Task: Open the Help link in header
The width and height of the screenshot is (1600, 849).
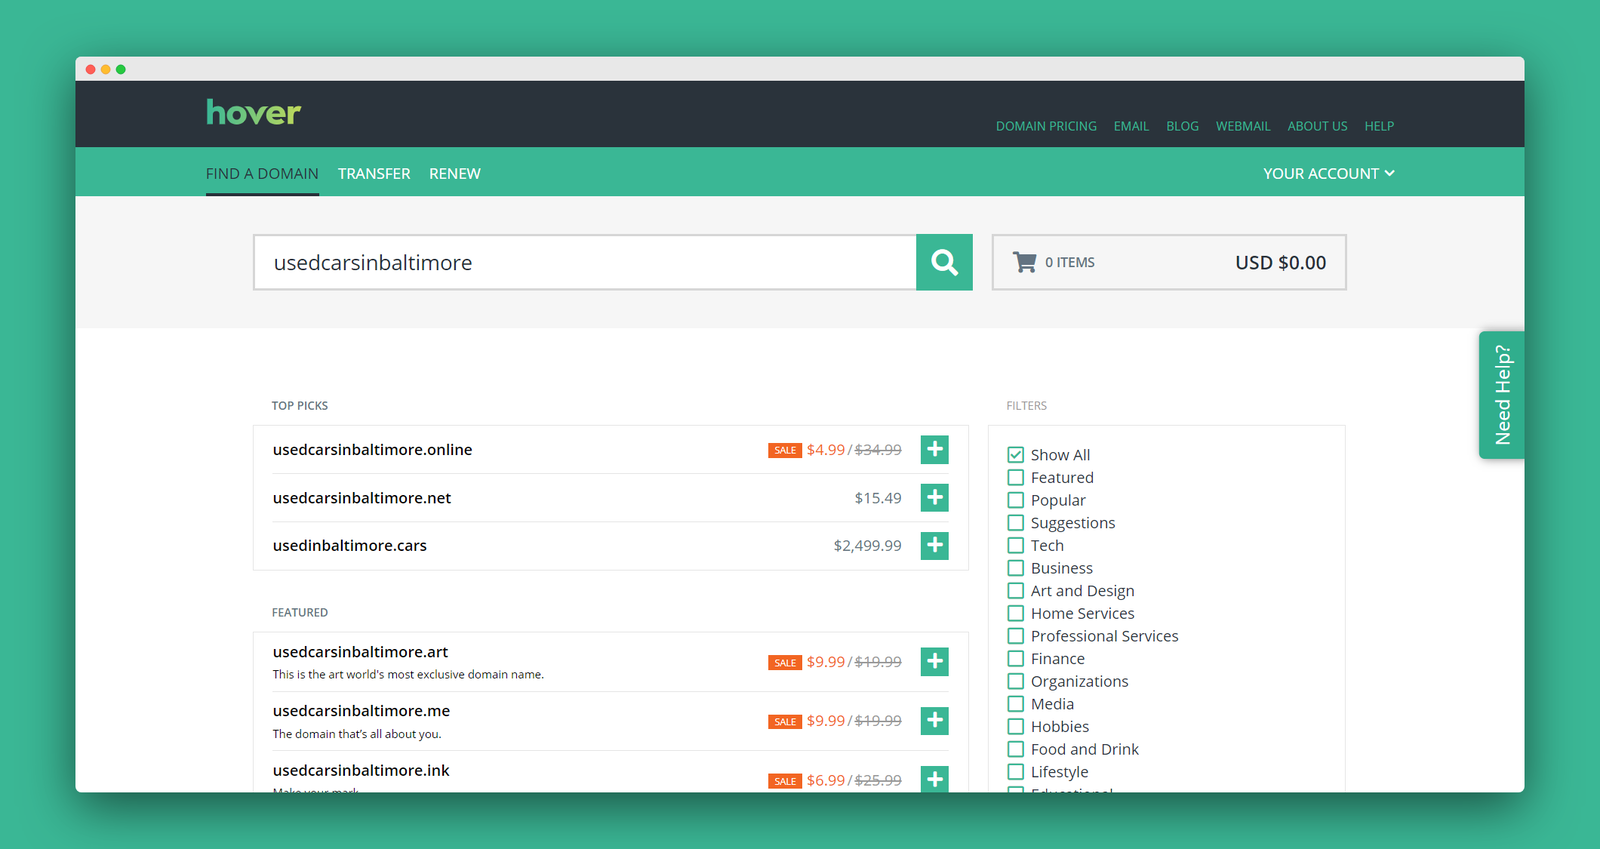Action: pyautogui.click(x=1379, y=126)
